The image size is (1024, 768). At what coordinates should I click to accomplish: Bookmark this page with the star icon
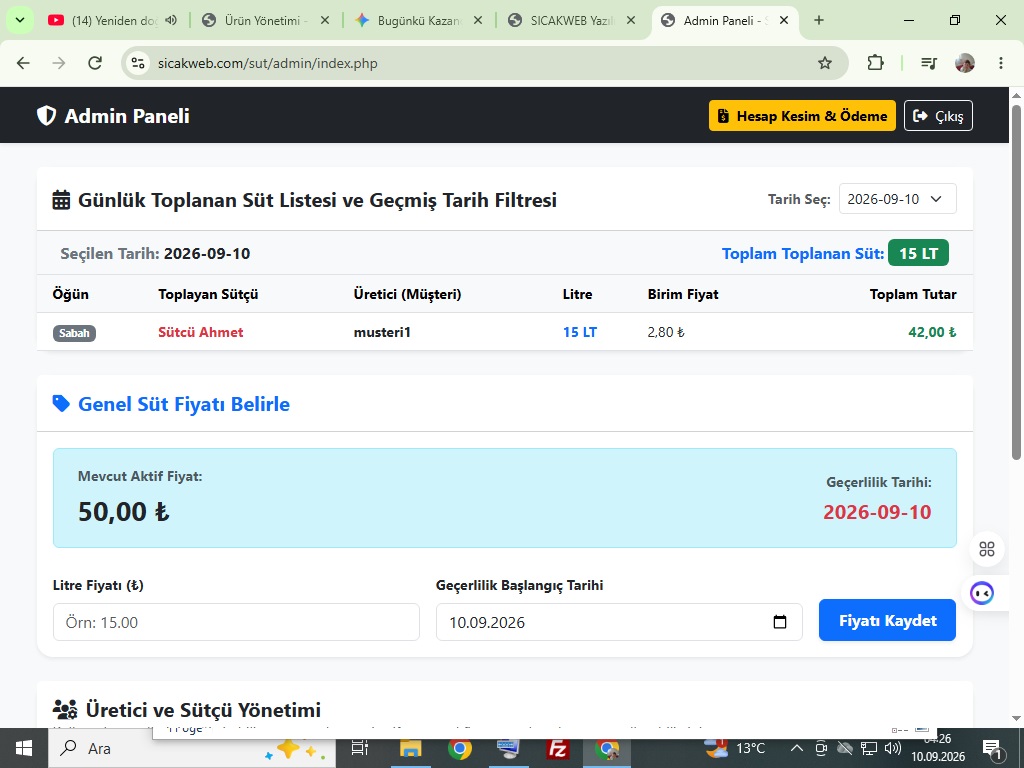825,63
